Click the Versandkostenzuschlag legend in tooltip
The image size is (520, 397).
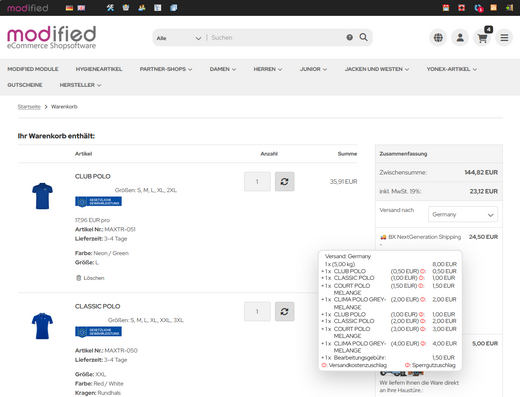pos(354,365)
